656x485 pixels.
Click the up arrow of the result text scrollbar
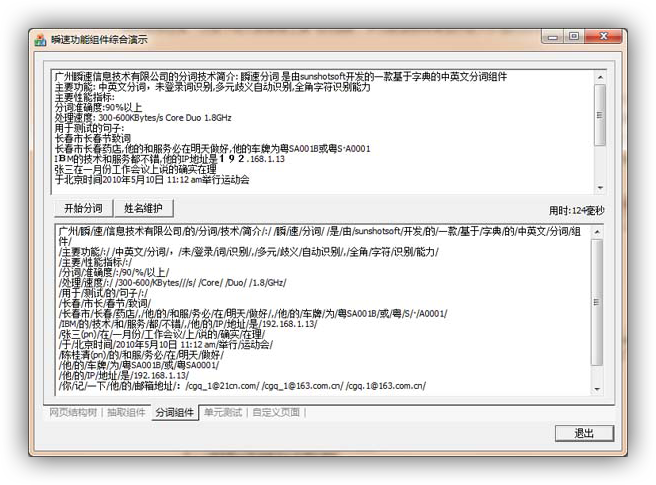[x=597, y=231]
